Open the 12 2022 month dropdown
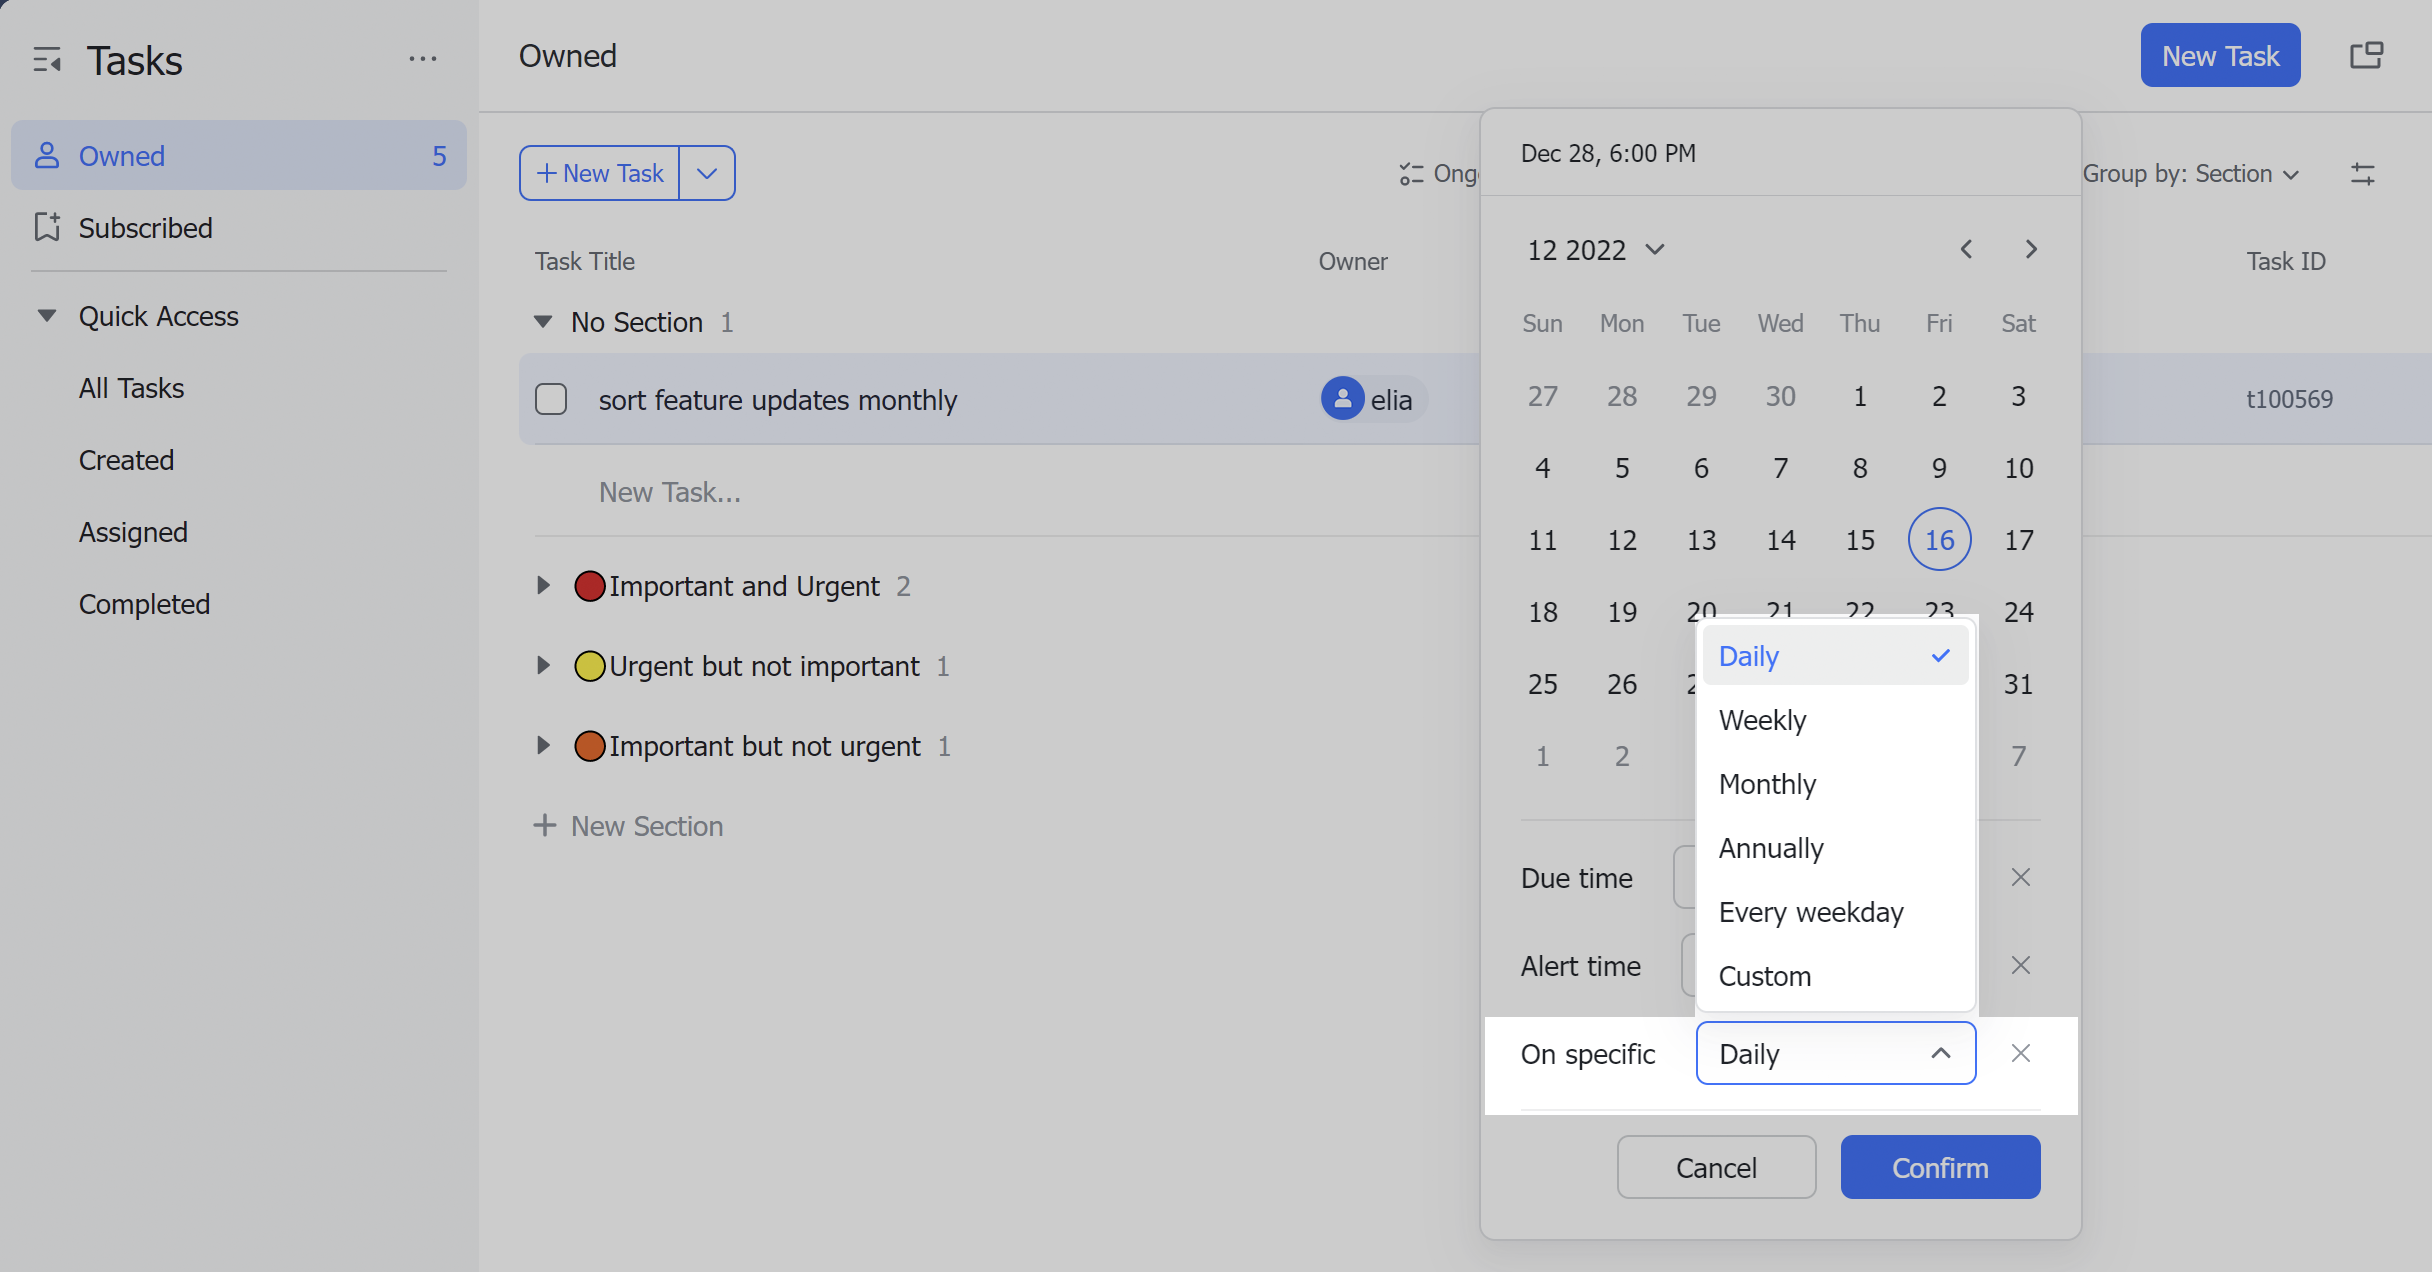 pos(1594,249)
